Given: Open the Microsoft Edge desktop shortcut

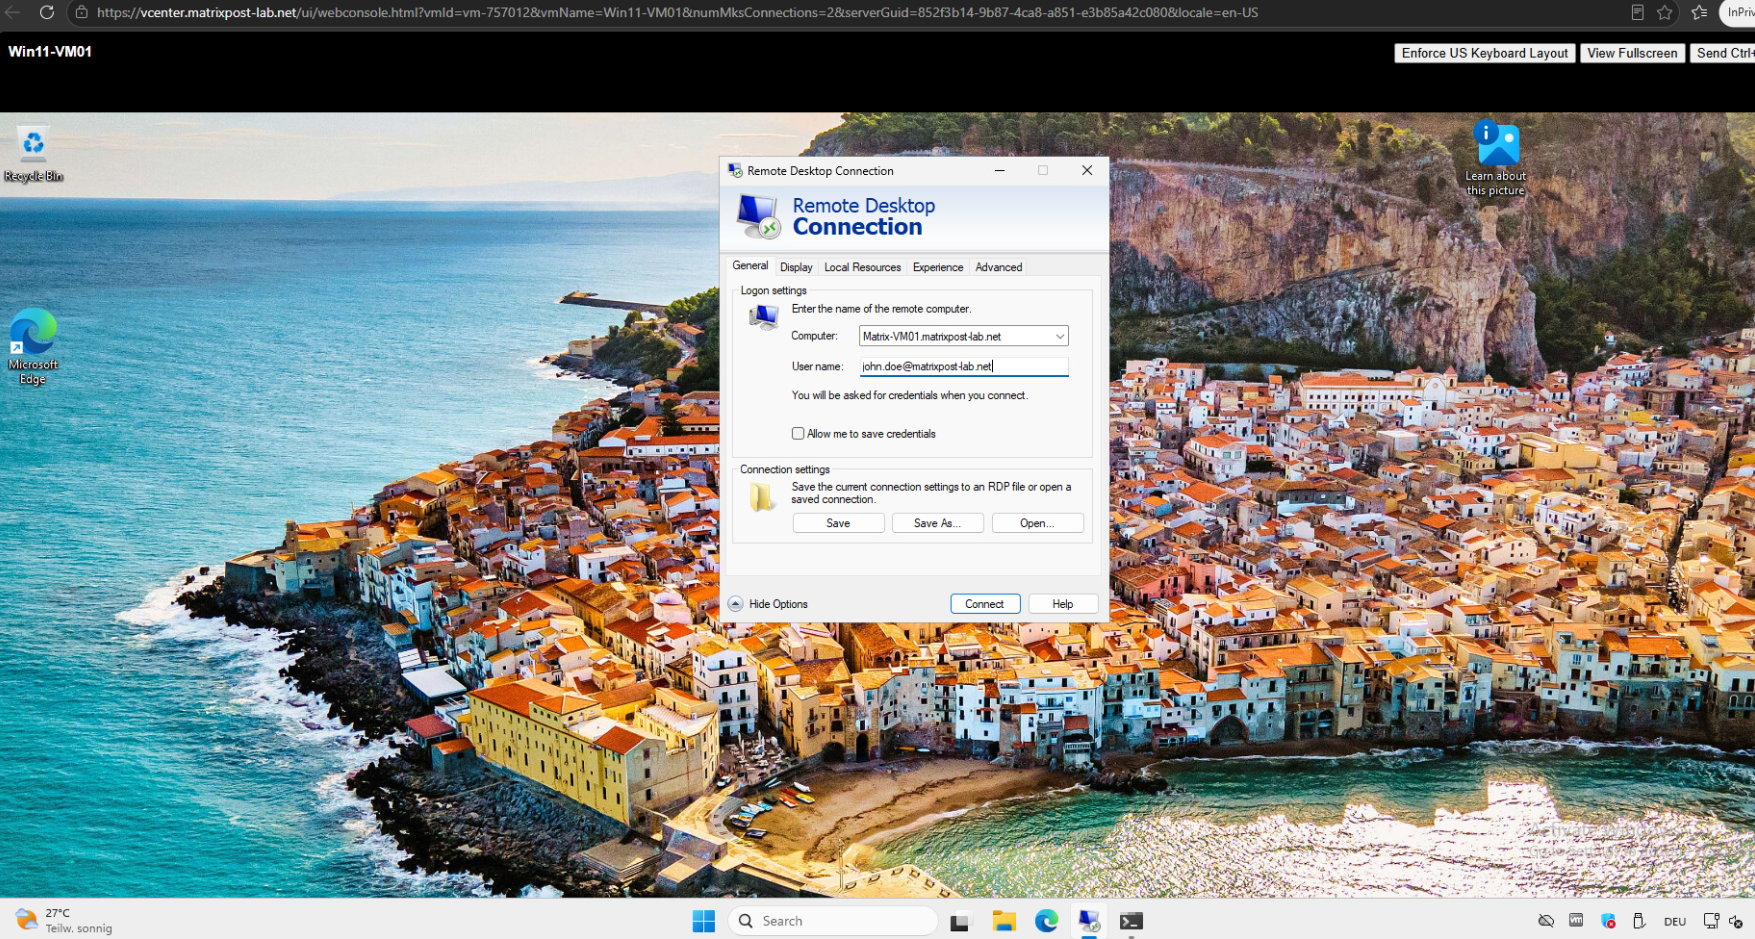Looking at the screenshot, I should tap(33, 346).
